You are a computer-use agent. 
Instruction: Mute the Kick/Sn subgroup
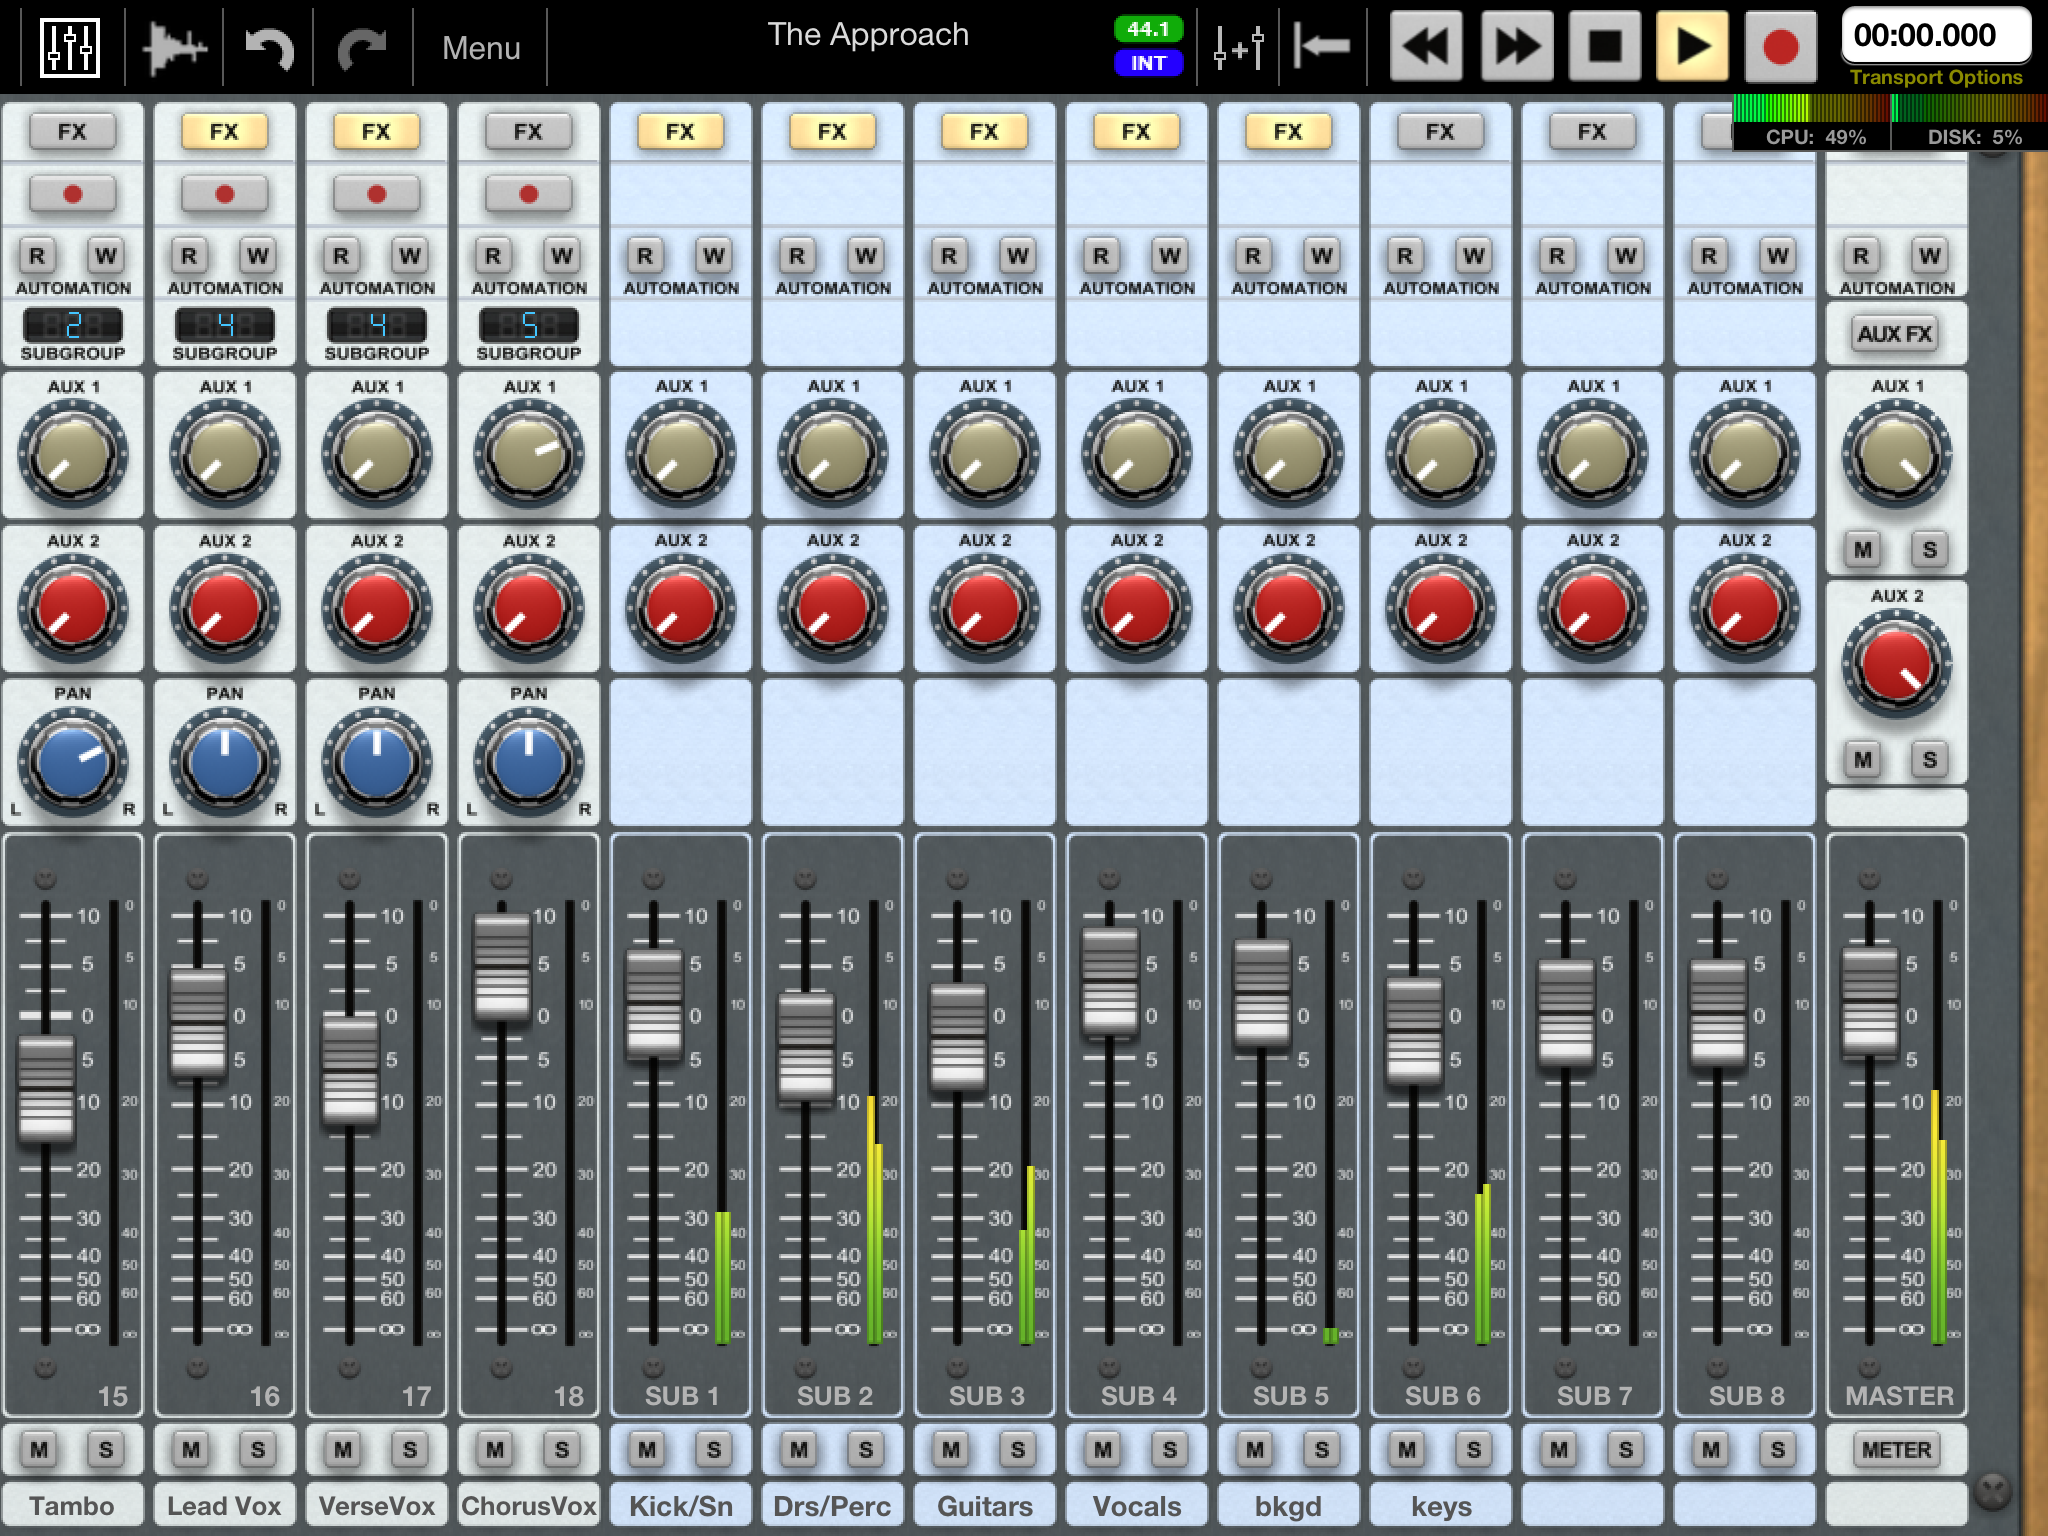(x=647, y=1450)
